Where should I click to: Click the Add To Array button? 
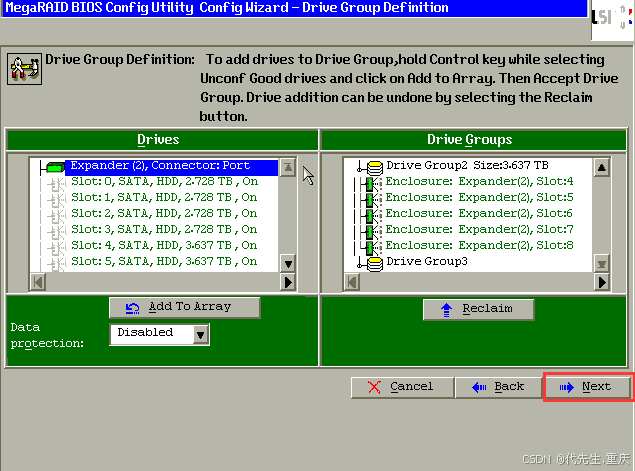184,307
